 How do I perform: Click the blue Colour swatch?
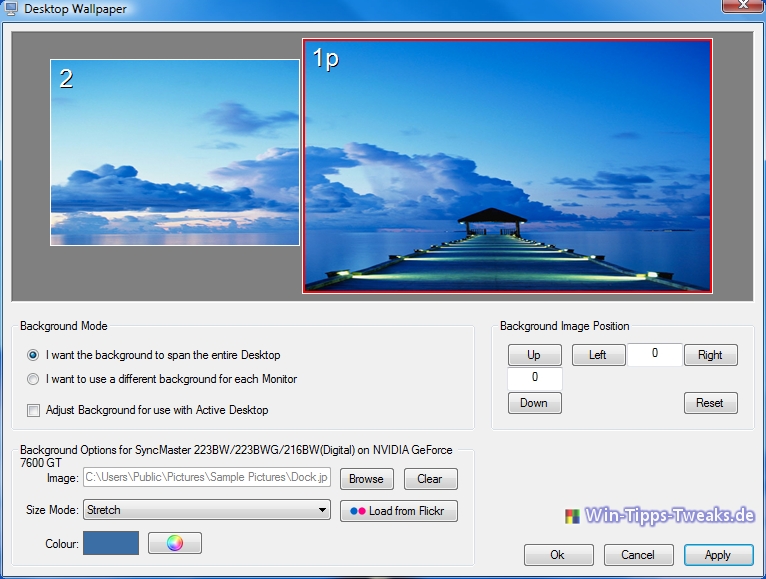(111, 543)
